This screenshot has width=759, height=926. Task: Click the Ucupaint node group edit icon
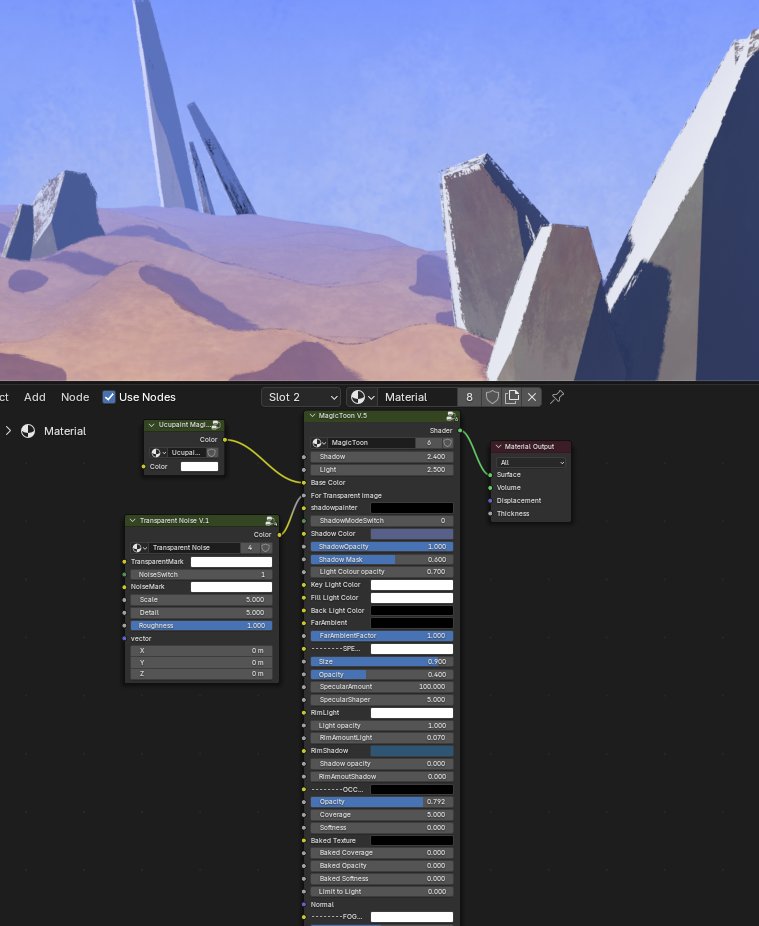216,425
